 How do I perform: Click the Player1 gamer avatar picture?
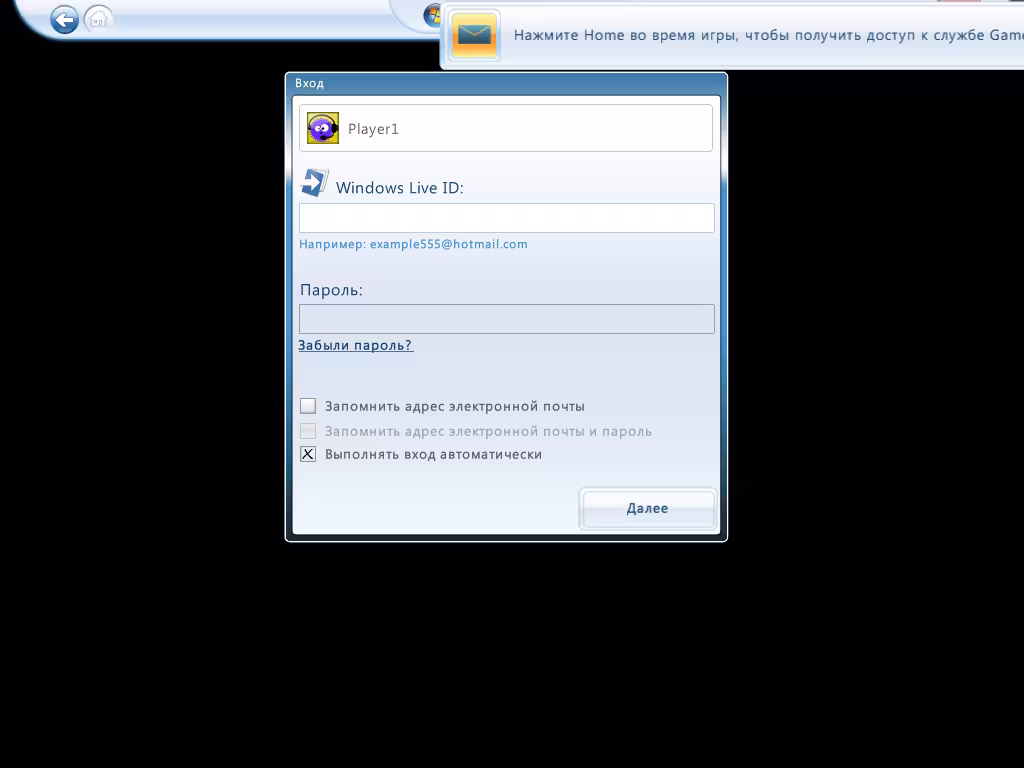(323, 128)
